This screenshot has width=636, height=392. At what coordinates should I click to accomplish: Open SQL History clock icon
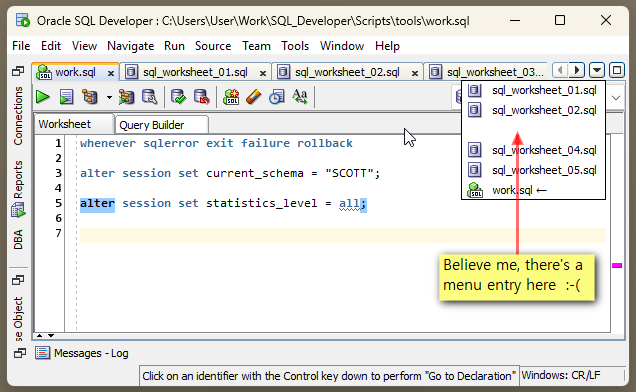(x=277, y=97)
